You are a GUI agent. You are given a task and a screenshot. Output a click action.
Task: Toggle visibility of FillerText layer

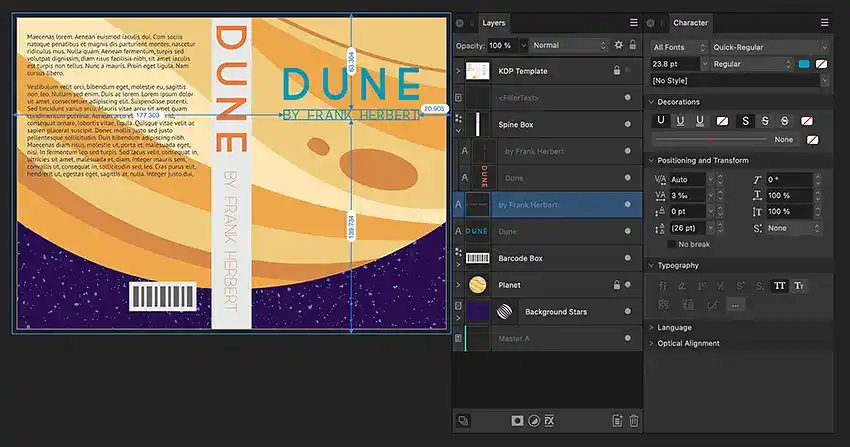pyautogui.click(x=627, y=98)
